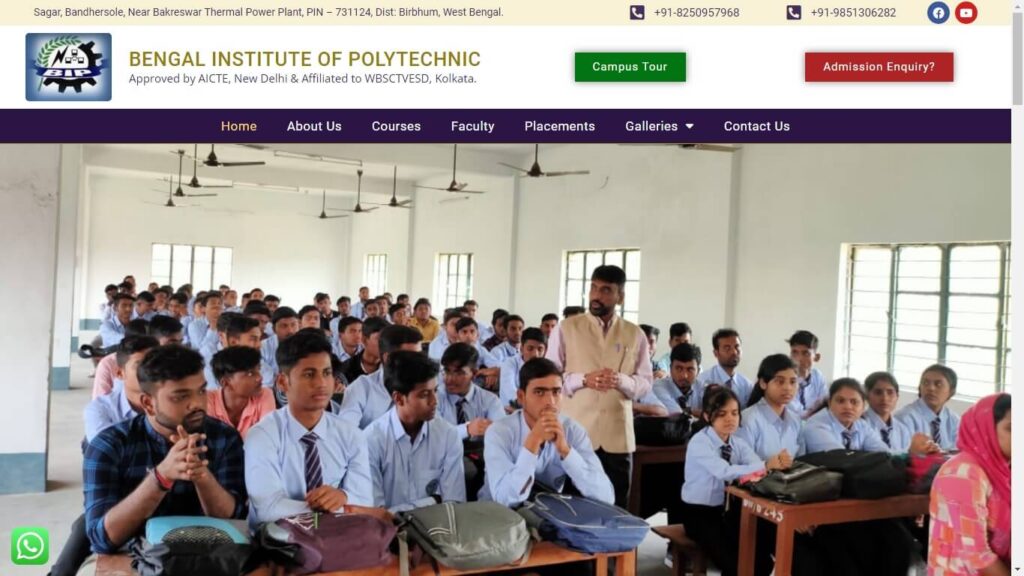Click Bengal Institute of Polytechnic title

coord(304,59)
